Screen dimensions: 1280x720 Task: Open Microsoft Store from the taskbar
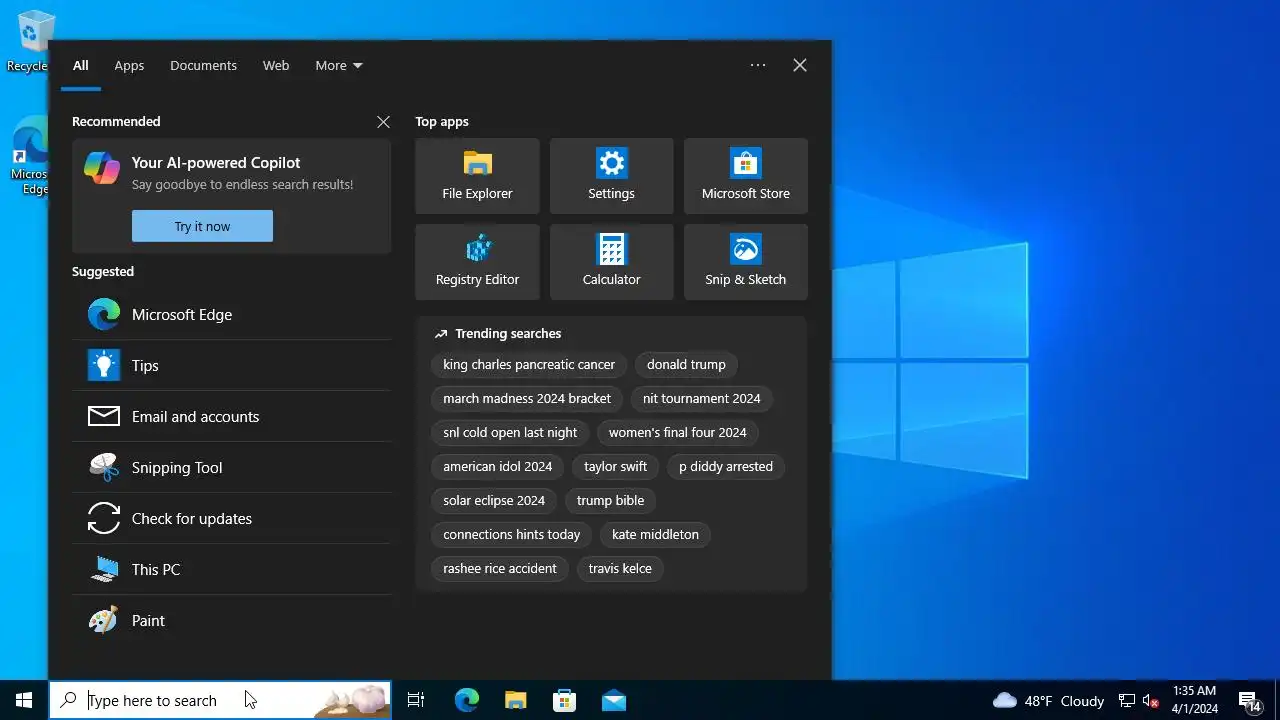(x=564, y=700)
